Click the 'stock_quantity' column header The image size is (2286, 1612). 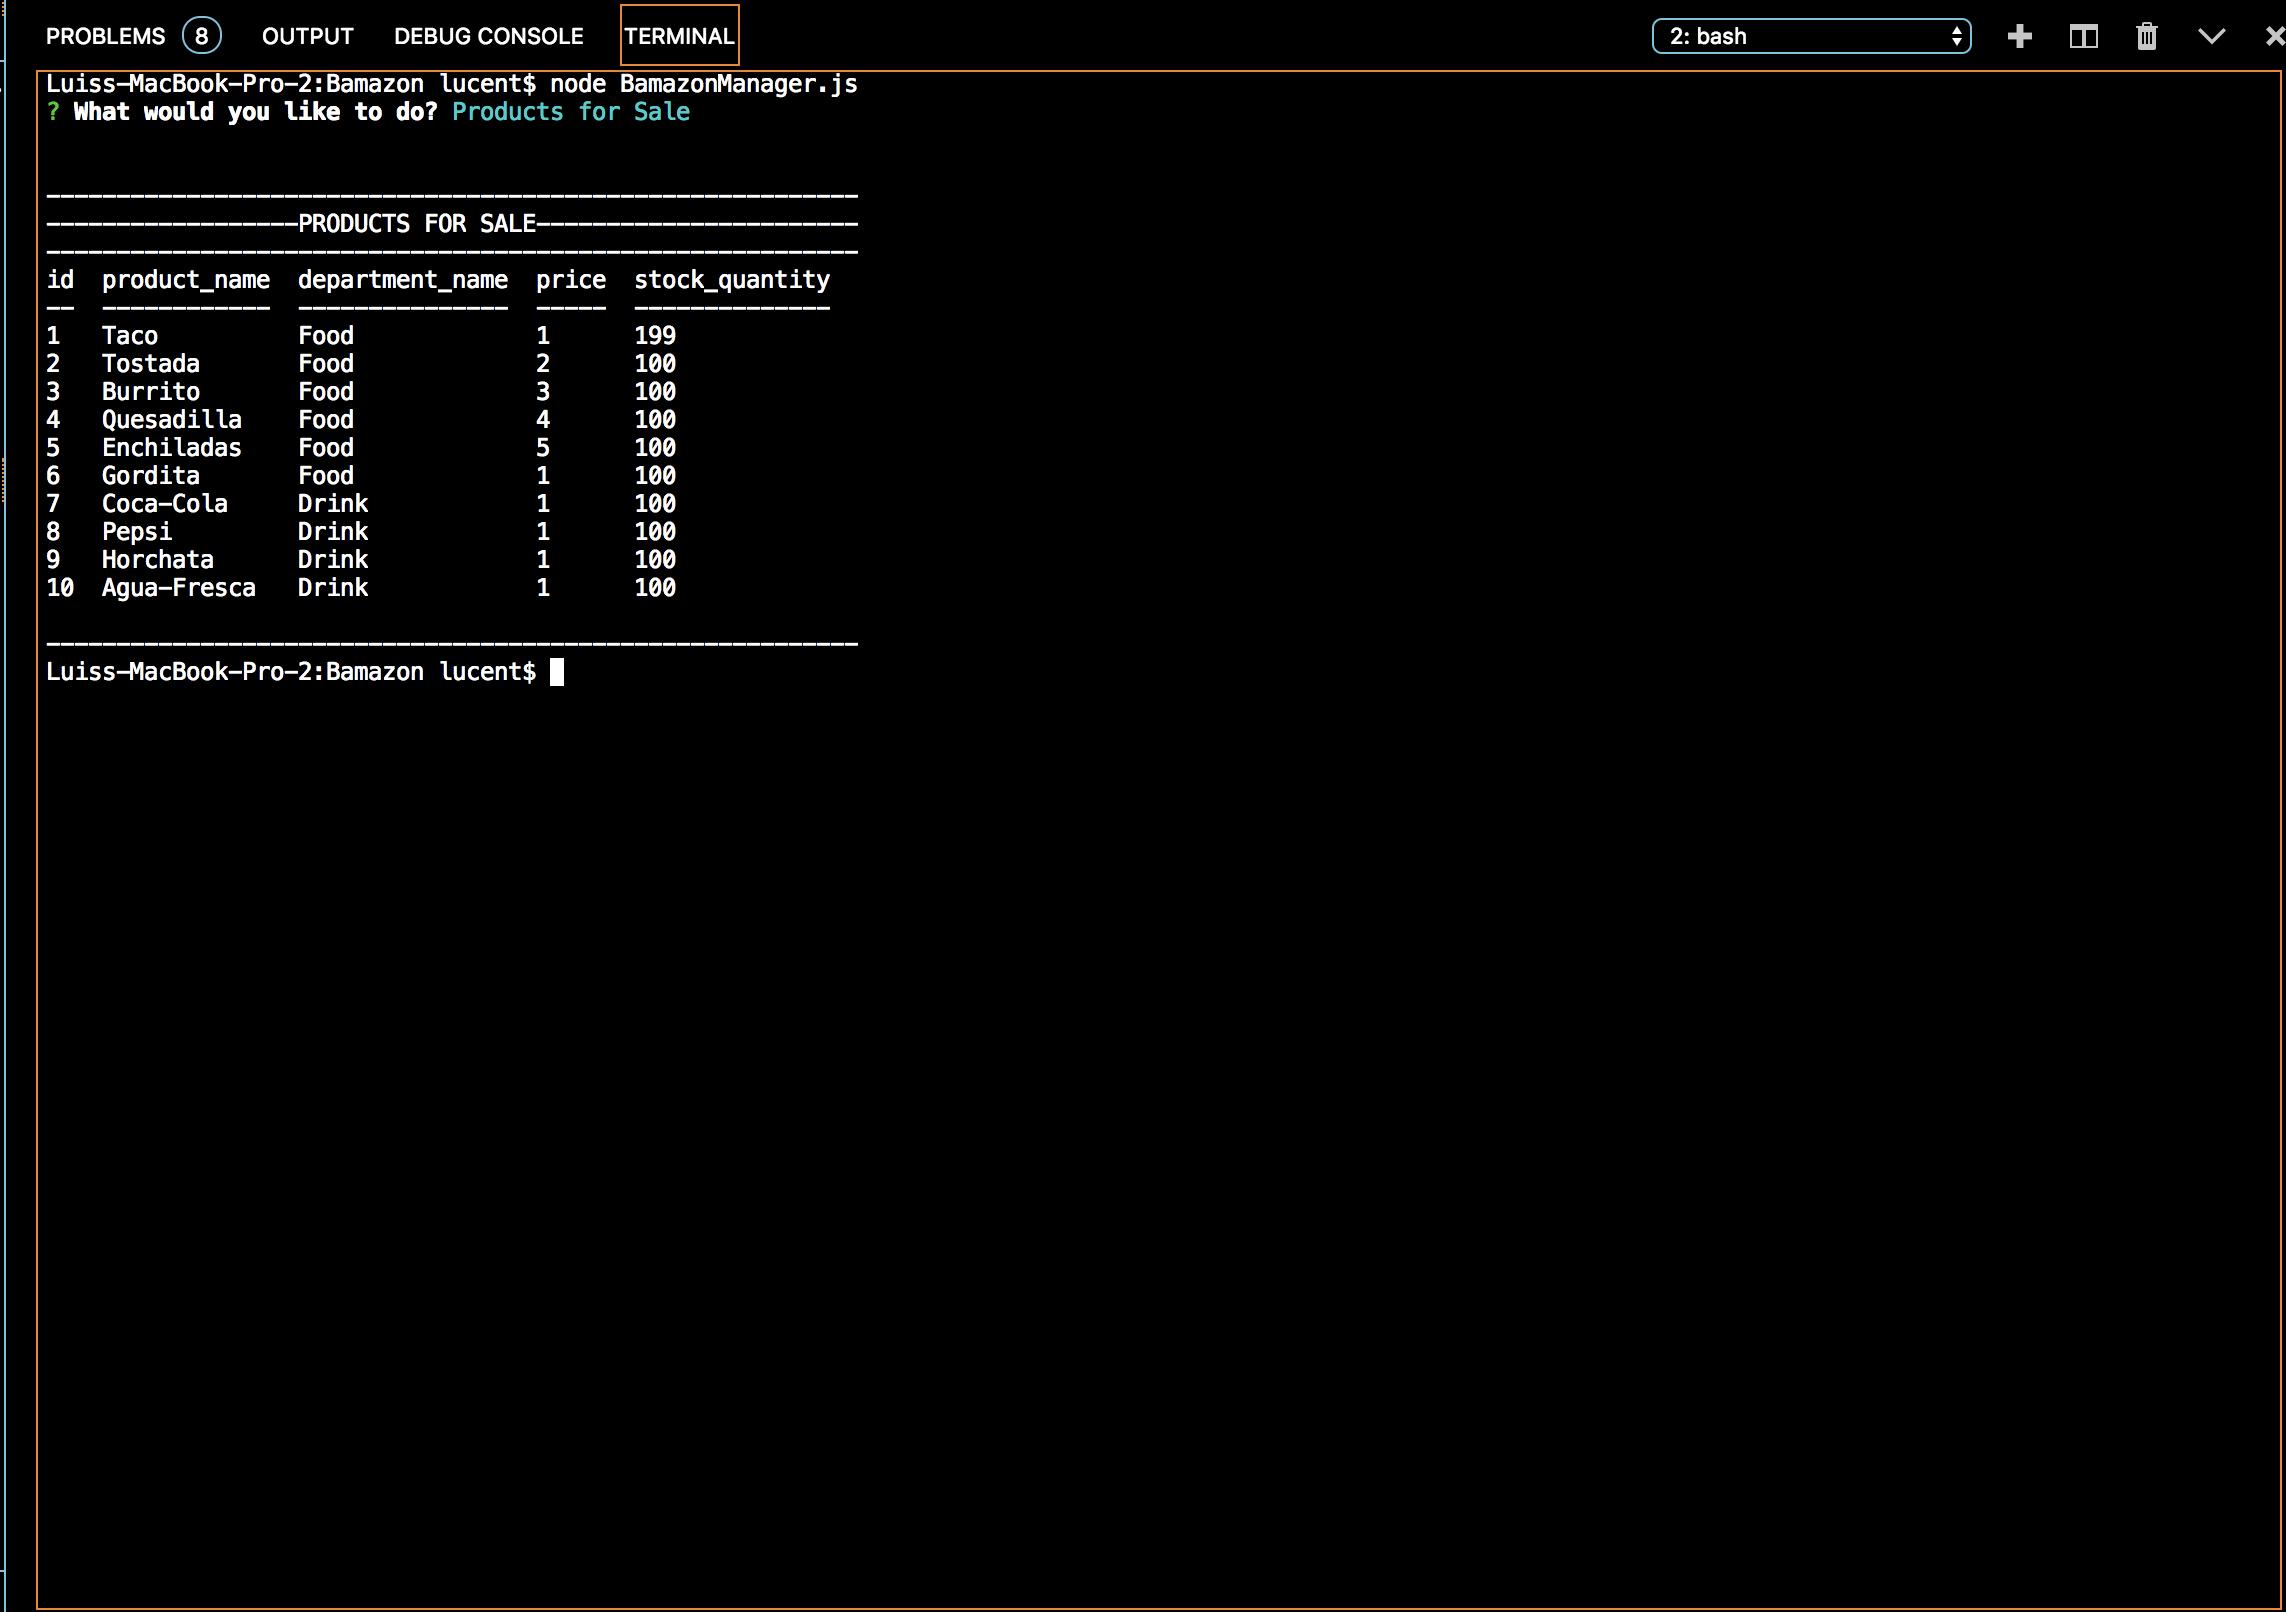[x=731, y=280]
